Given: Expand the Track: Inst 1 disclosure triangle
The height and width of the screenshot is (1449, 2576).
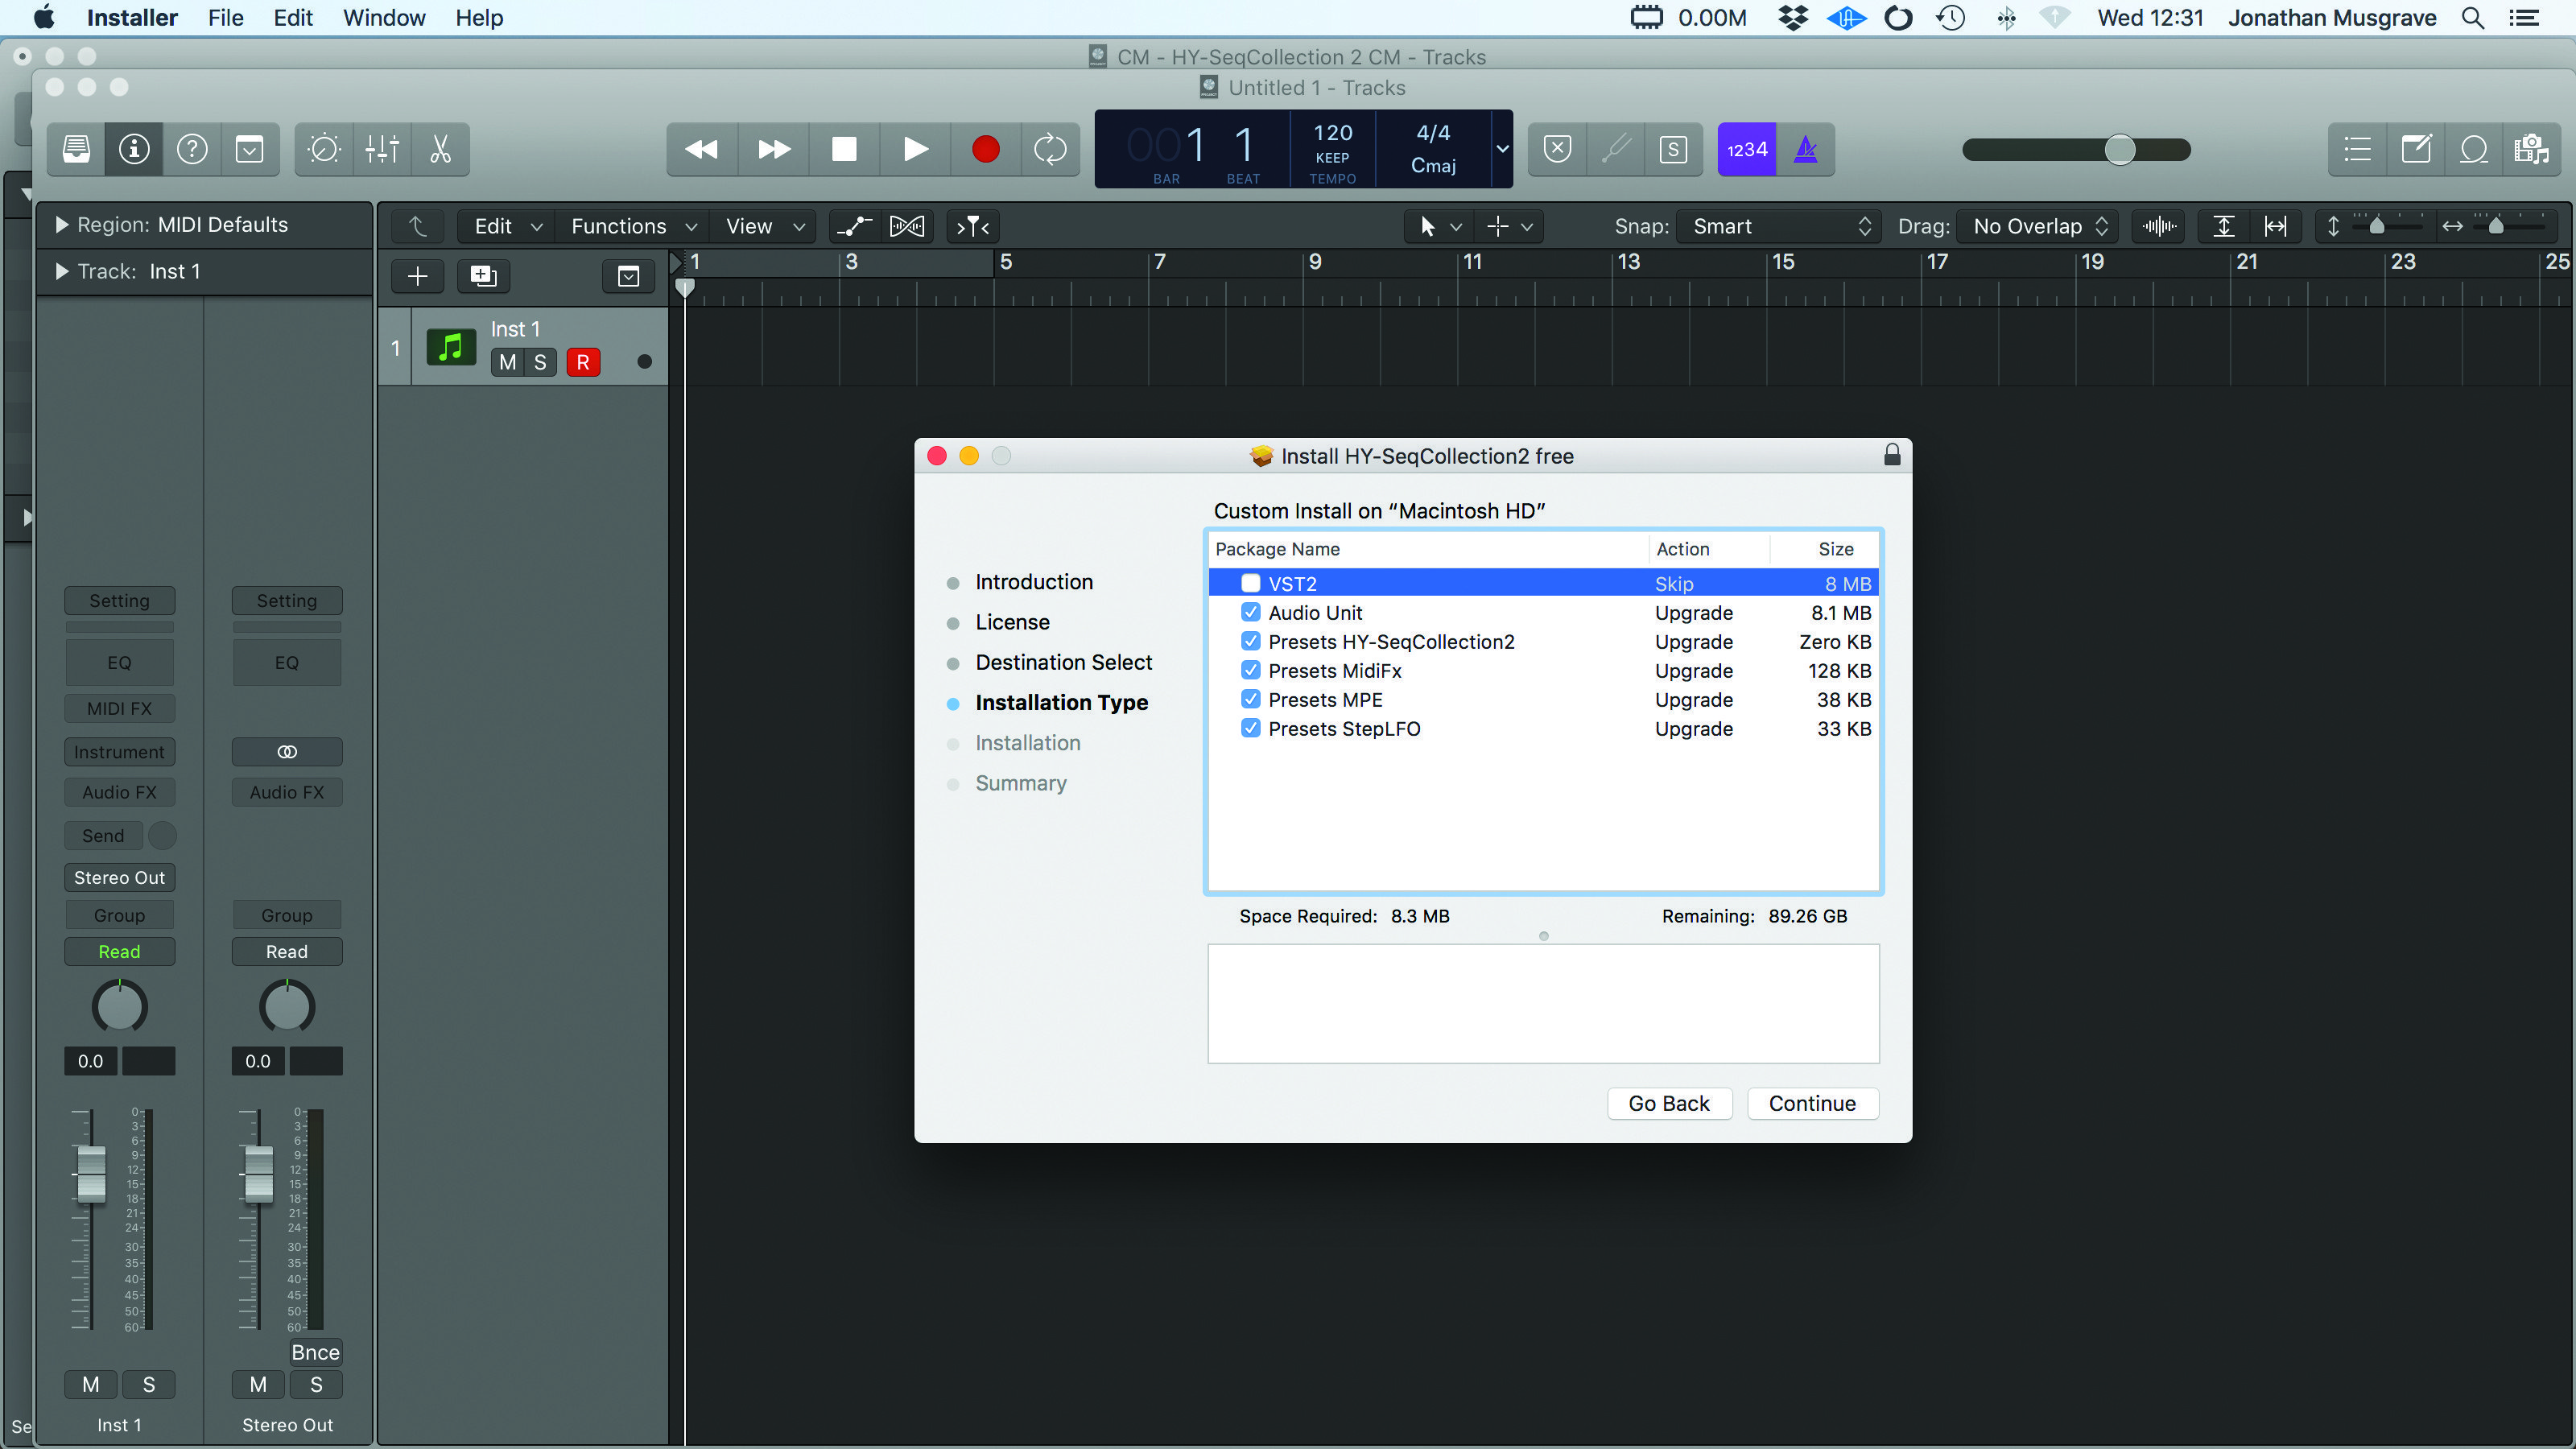Looking at the screenshot, I should tap(61, 271).
